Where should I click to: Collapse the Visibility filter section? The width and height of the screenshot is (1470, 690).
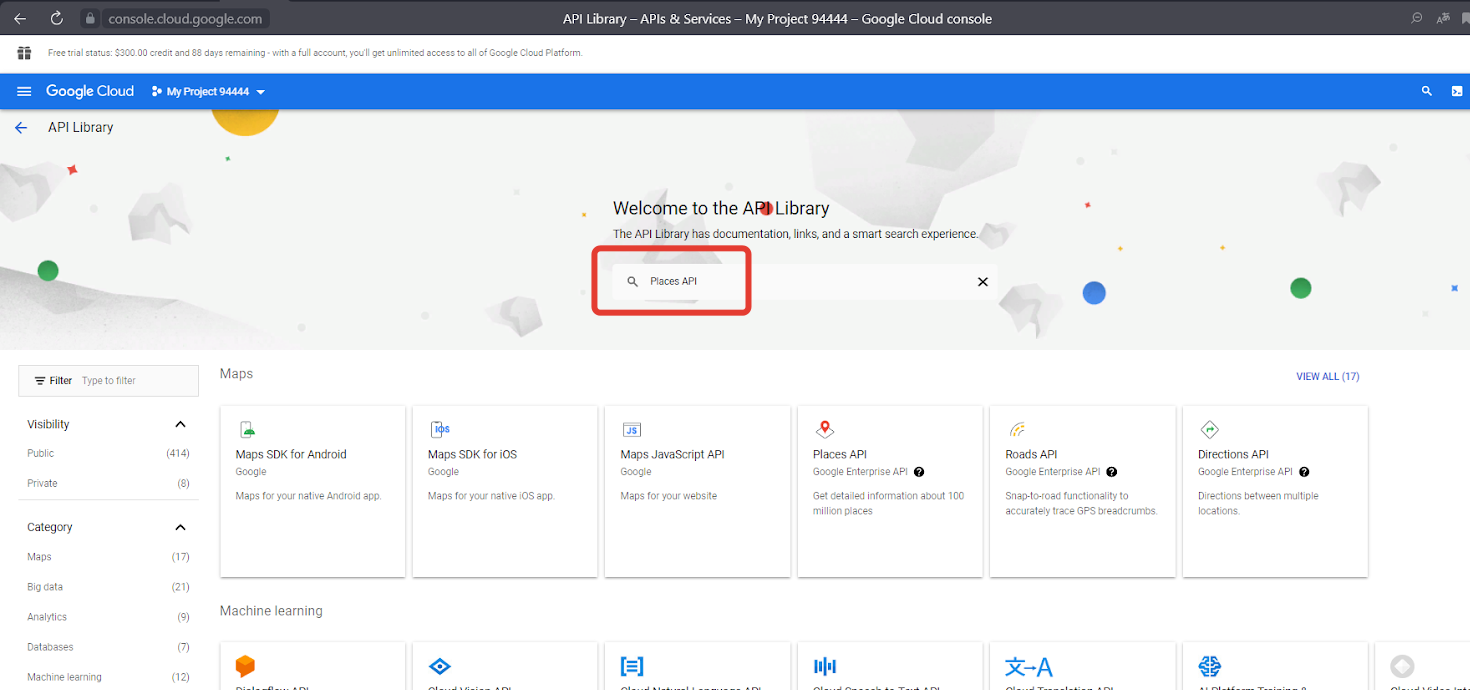click(181, 425)
